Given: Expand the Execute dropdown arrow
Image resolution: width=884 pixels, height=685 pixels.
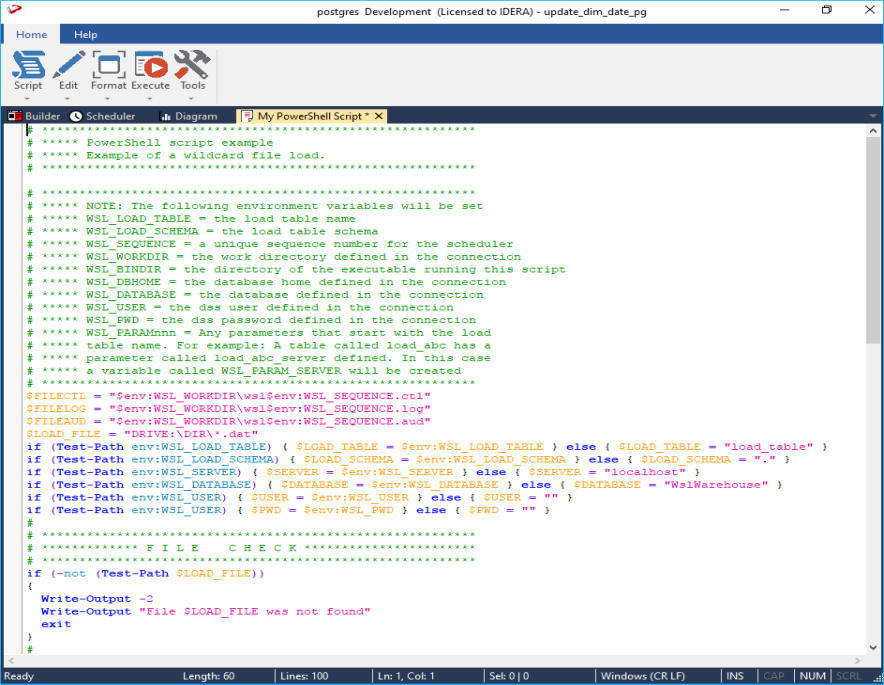Looking at the screenshot, I should click(x=150, y=99).
